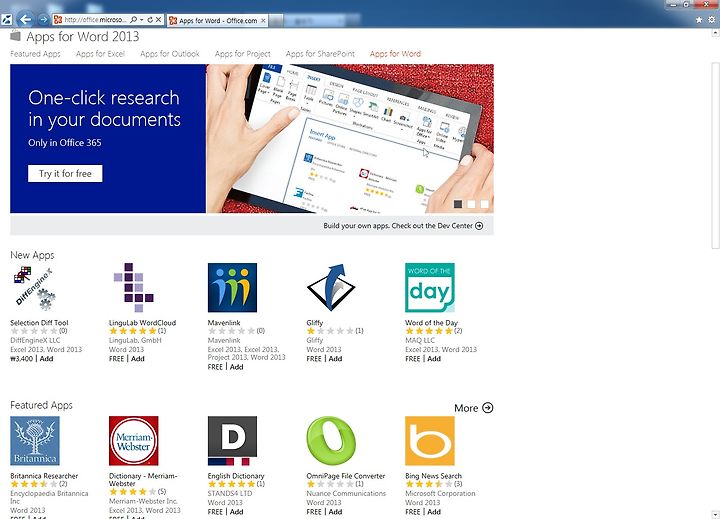Select the Apps for Word tab

point(395,54)
